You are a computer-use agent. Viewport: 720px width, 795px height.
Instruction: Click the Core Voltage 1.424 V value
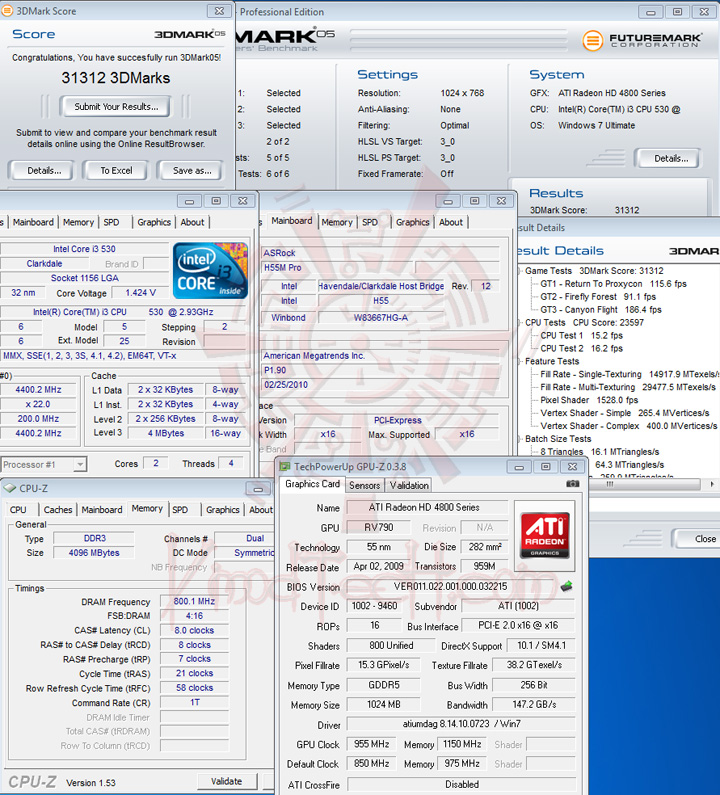[x=140, y=293]
